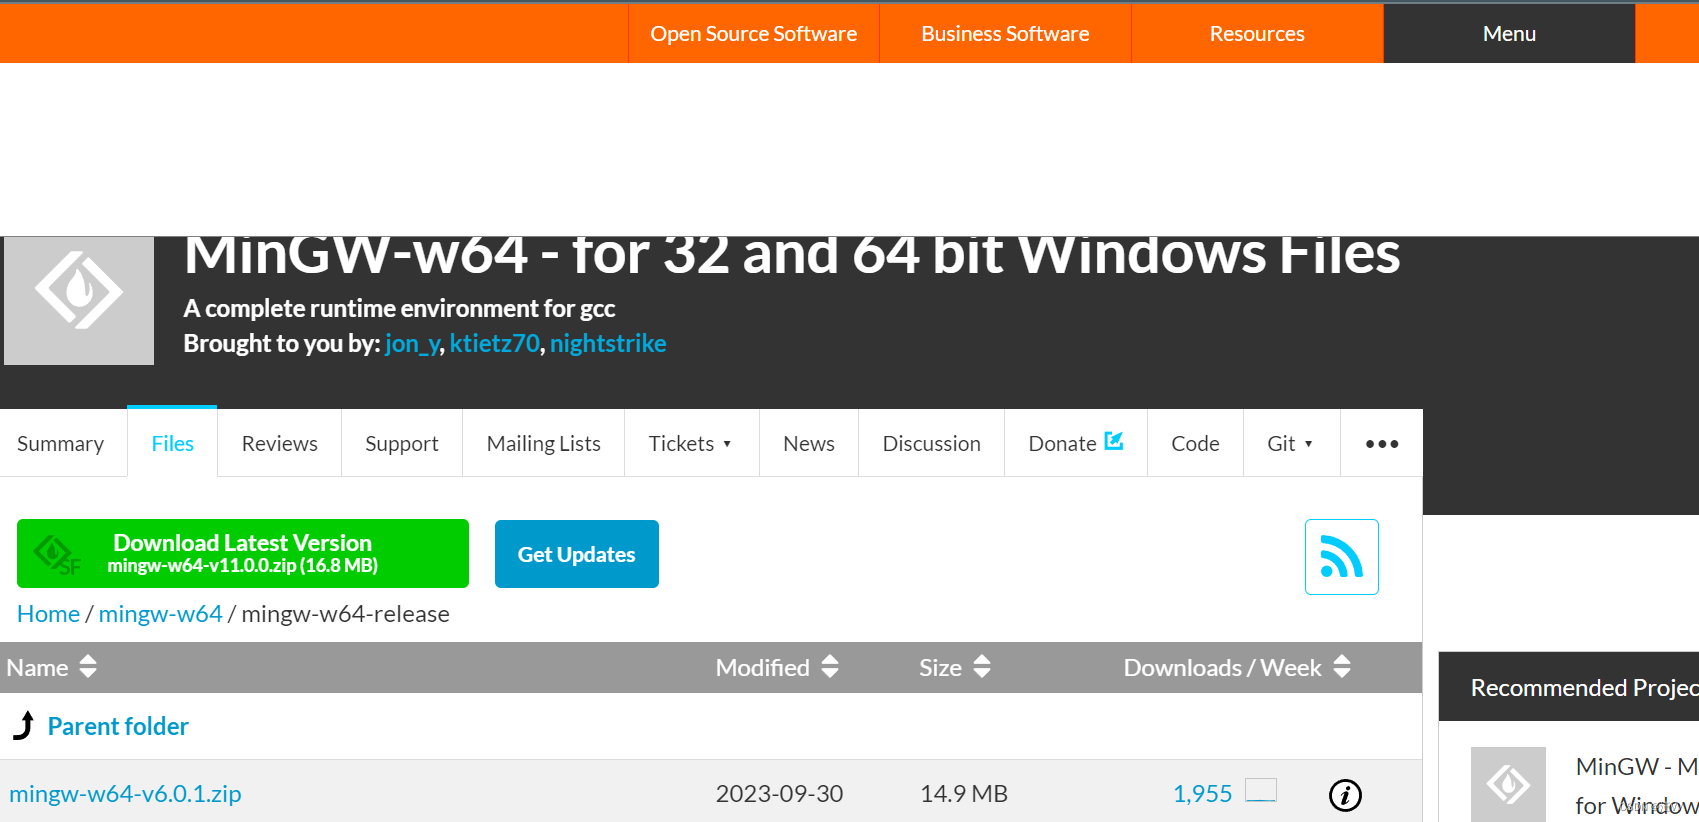
Task: Click the Donate external link icon
Action: [x=1113, y=441]
